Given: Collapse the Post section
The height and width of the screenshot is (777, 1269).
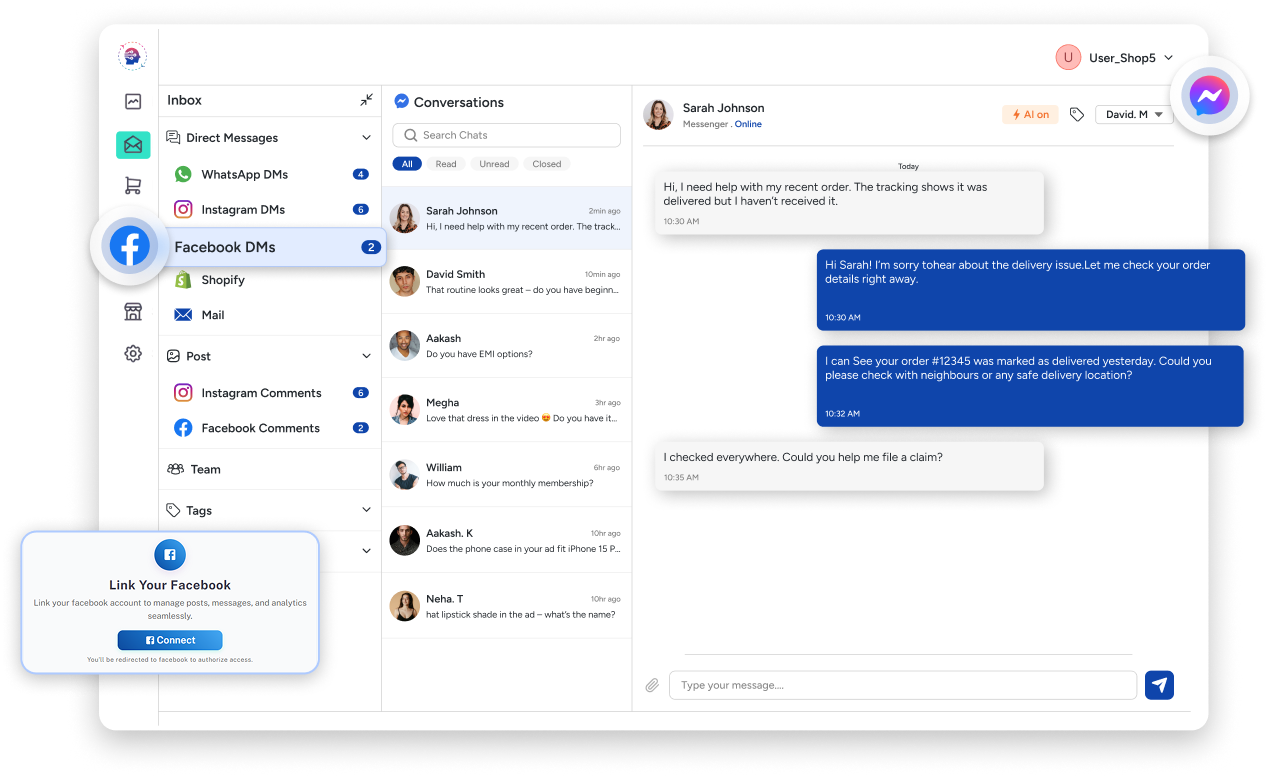Looking at the screenshot, I should coord(367,356).
